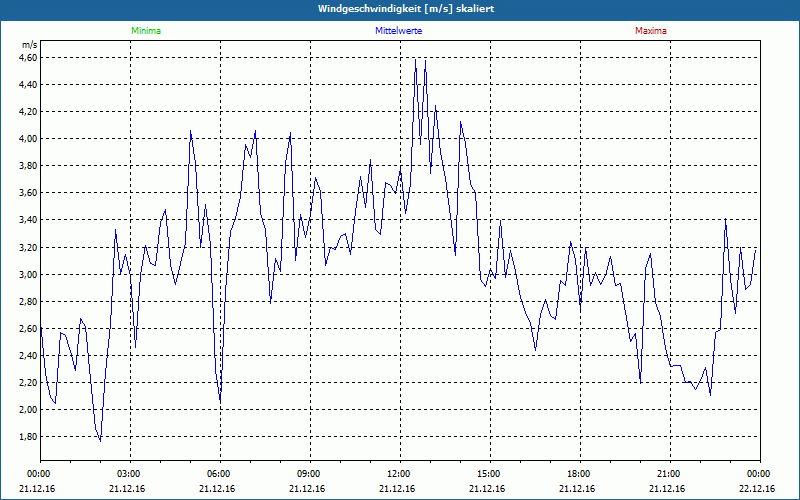
Task: Click the 3,60 y-axis value
Action: pos(29,193)
